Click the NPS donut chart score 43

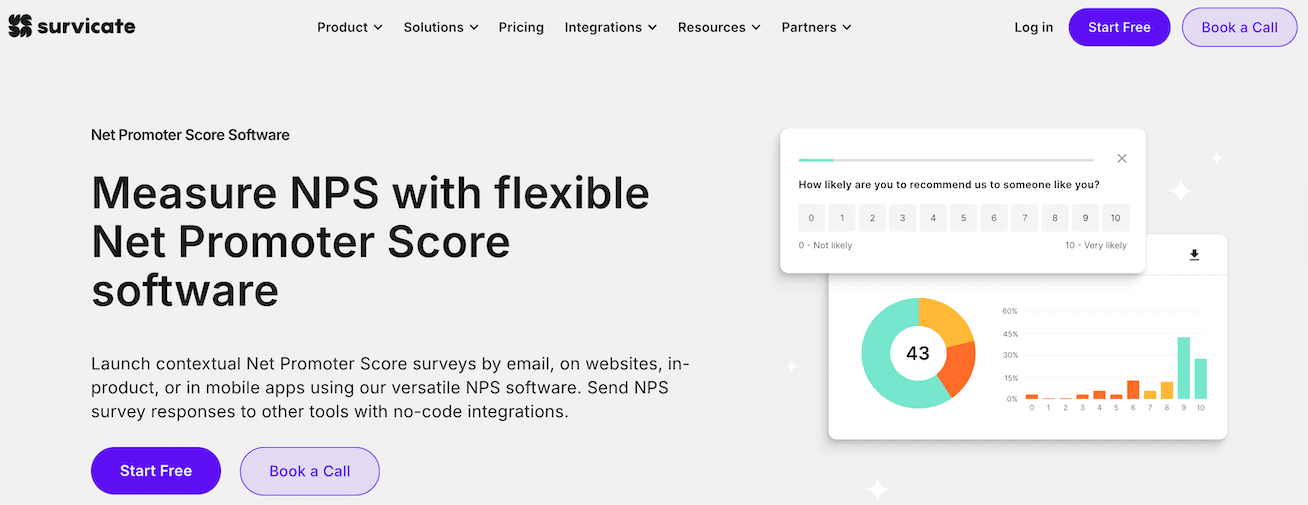pos(917,353)
